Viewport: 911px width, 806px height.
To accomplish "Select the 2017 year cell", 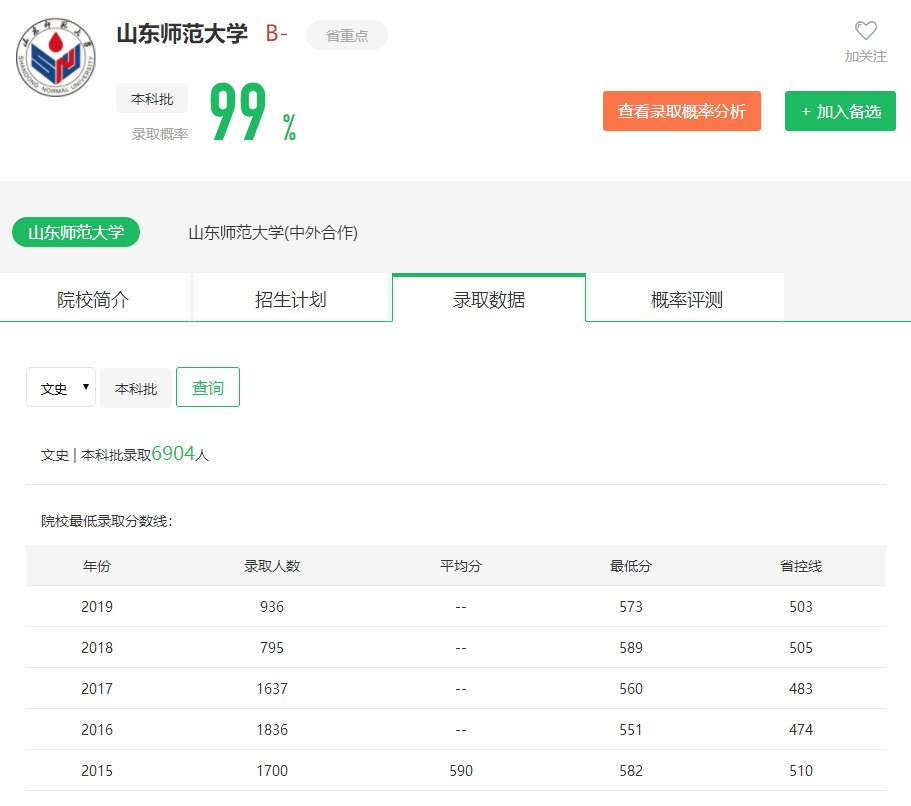I will pos(97,689).
